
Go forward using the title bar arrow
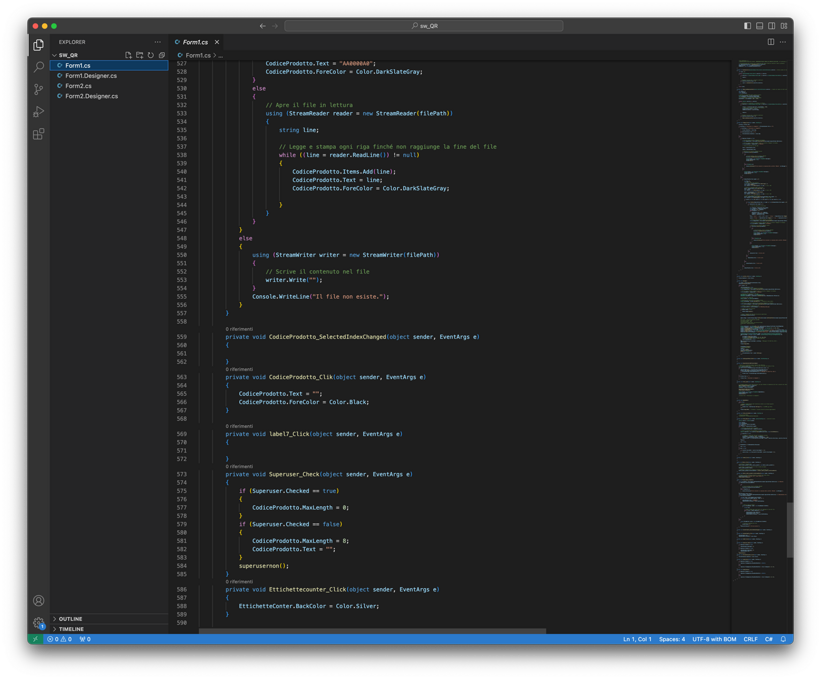click(275, 26)
